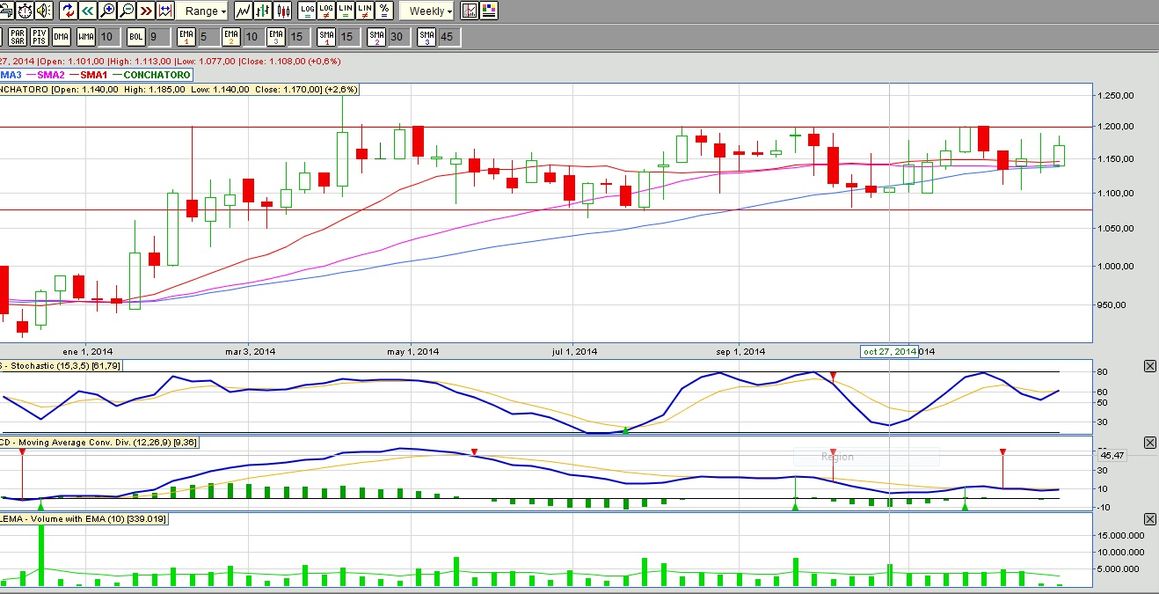The width and height of the screenshot is (1159, 594).
Task: Toggle Bollinger bands BOL button
Action: 136,37
